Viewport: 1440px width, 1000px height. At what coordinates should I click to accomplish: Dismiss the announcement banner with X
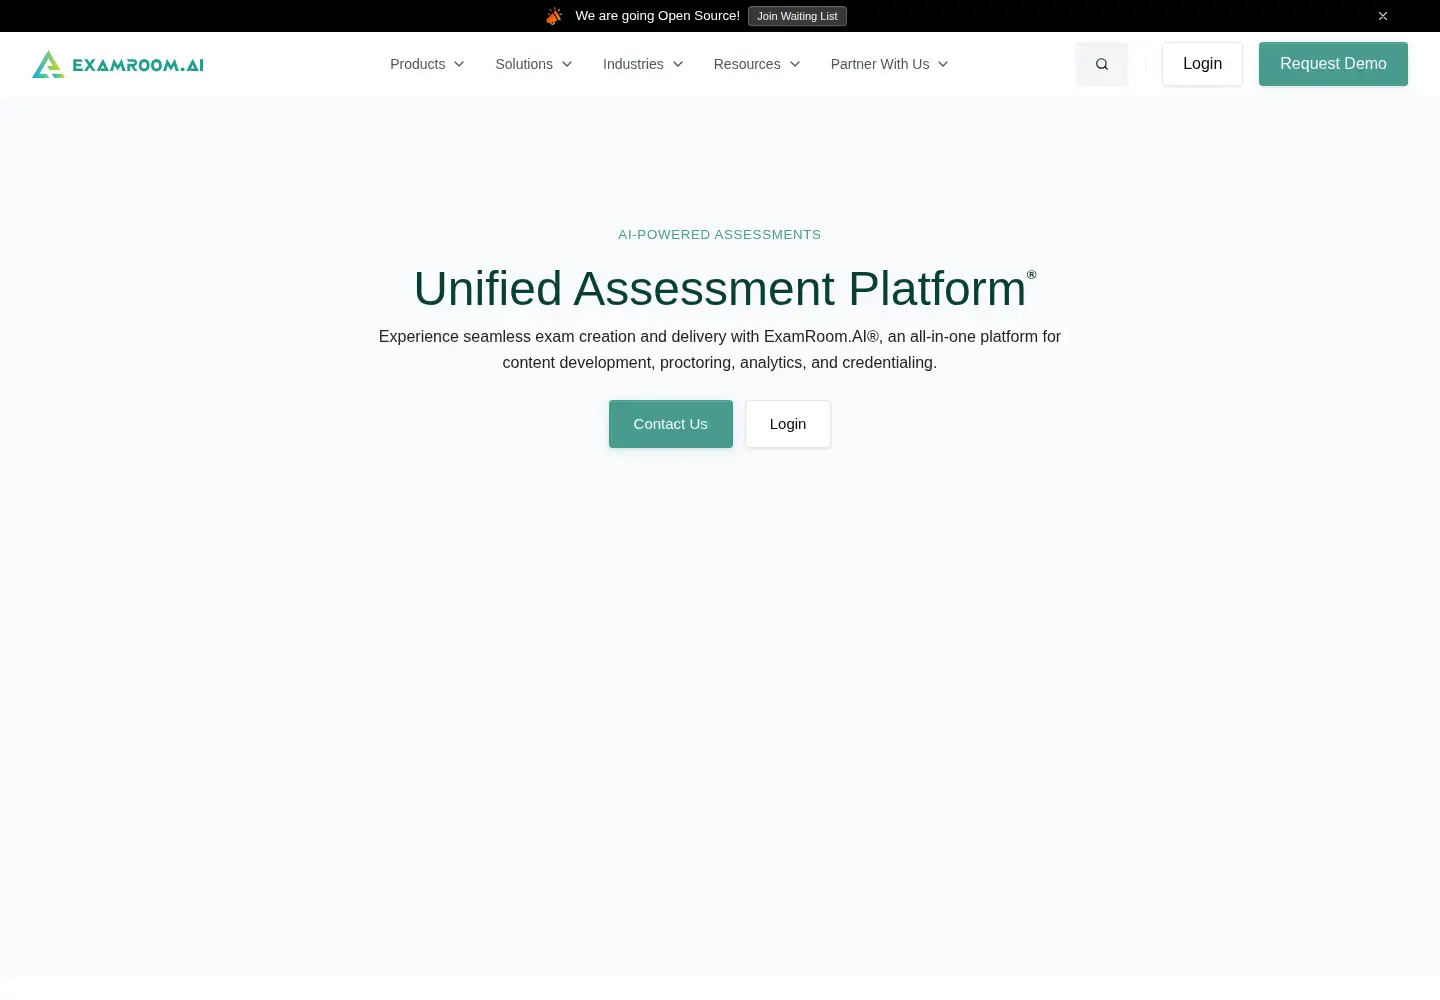click(1383, 16)
